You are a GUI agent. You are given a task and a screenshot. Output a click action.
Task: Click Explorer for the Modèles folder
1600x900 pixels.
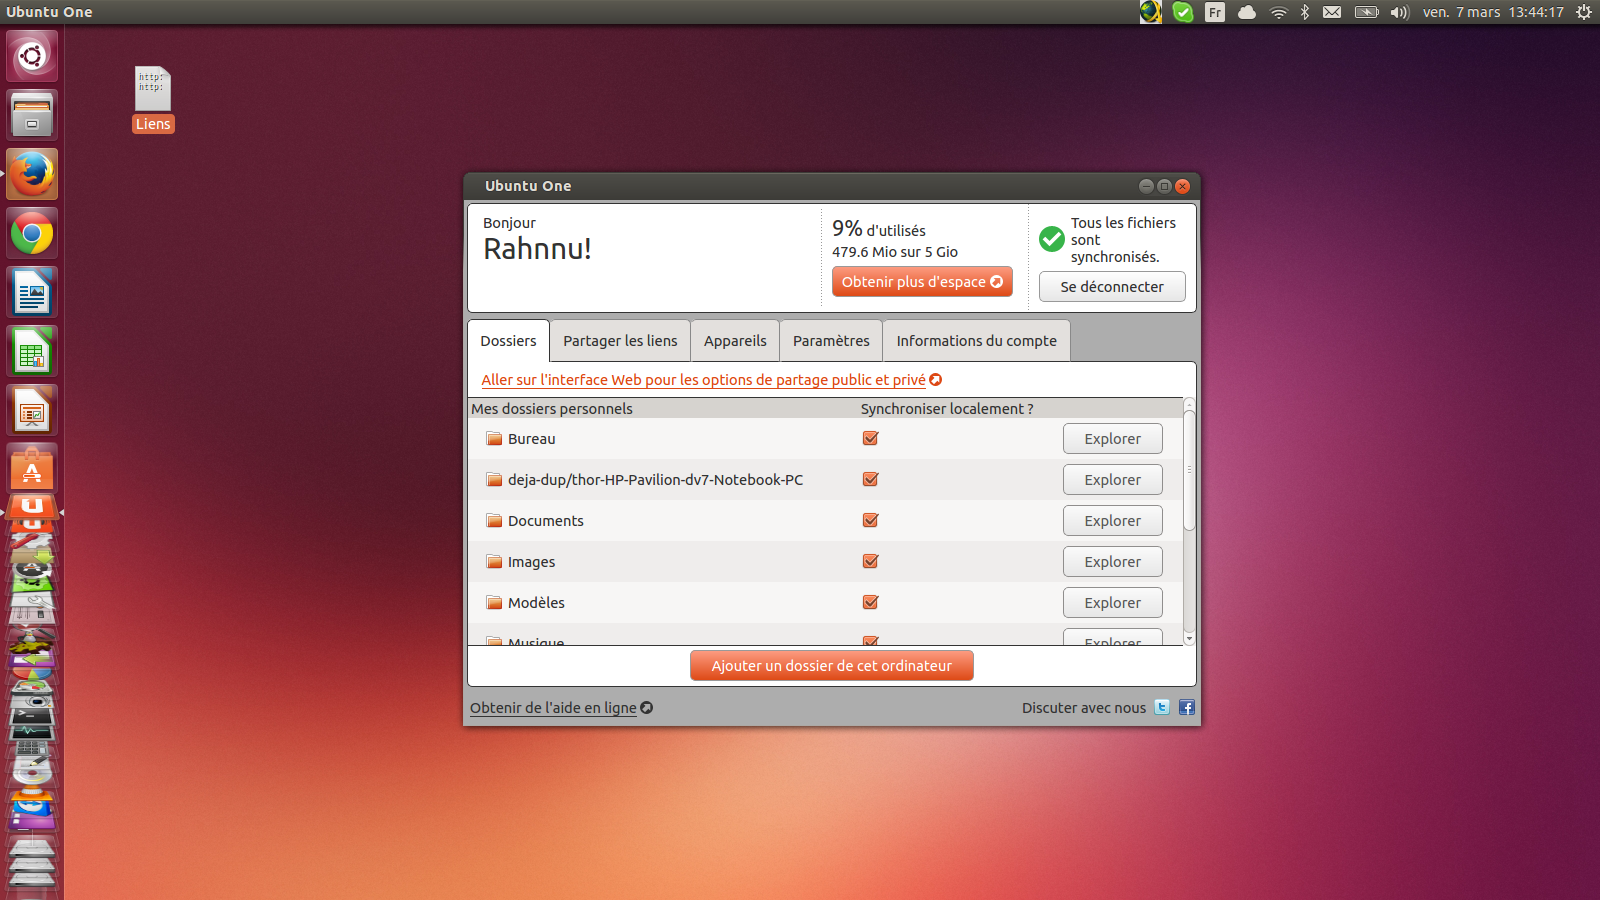point(1112,603)
